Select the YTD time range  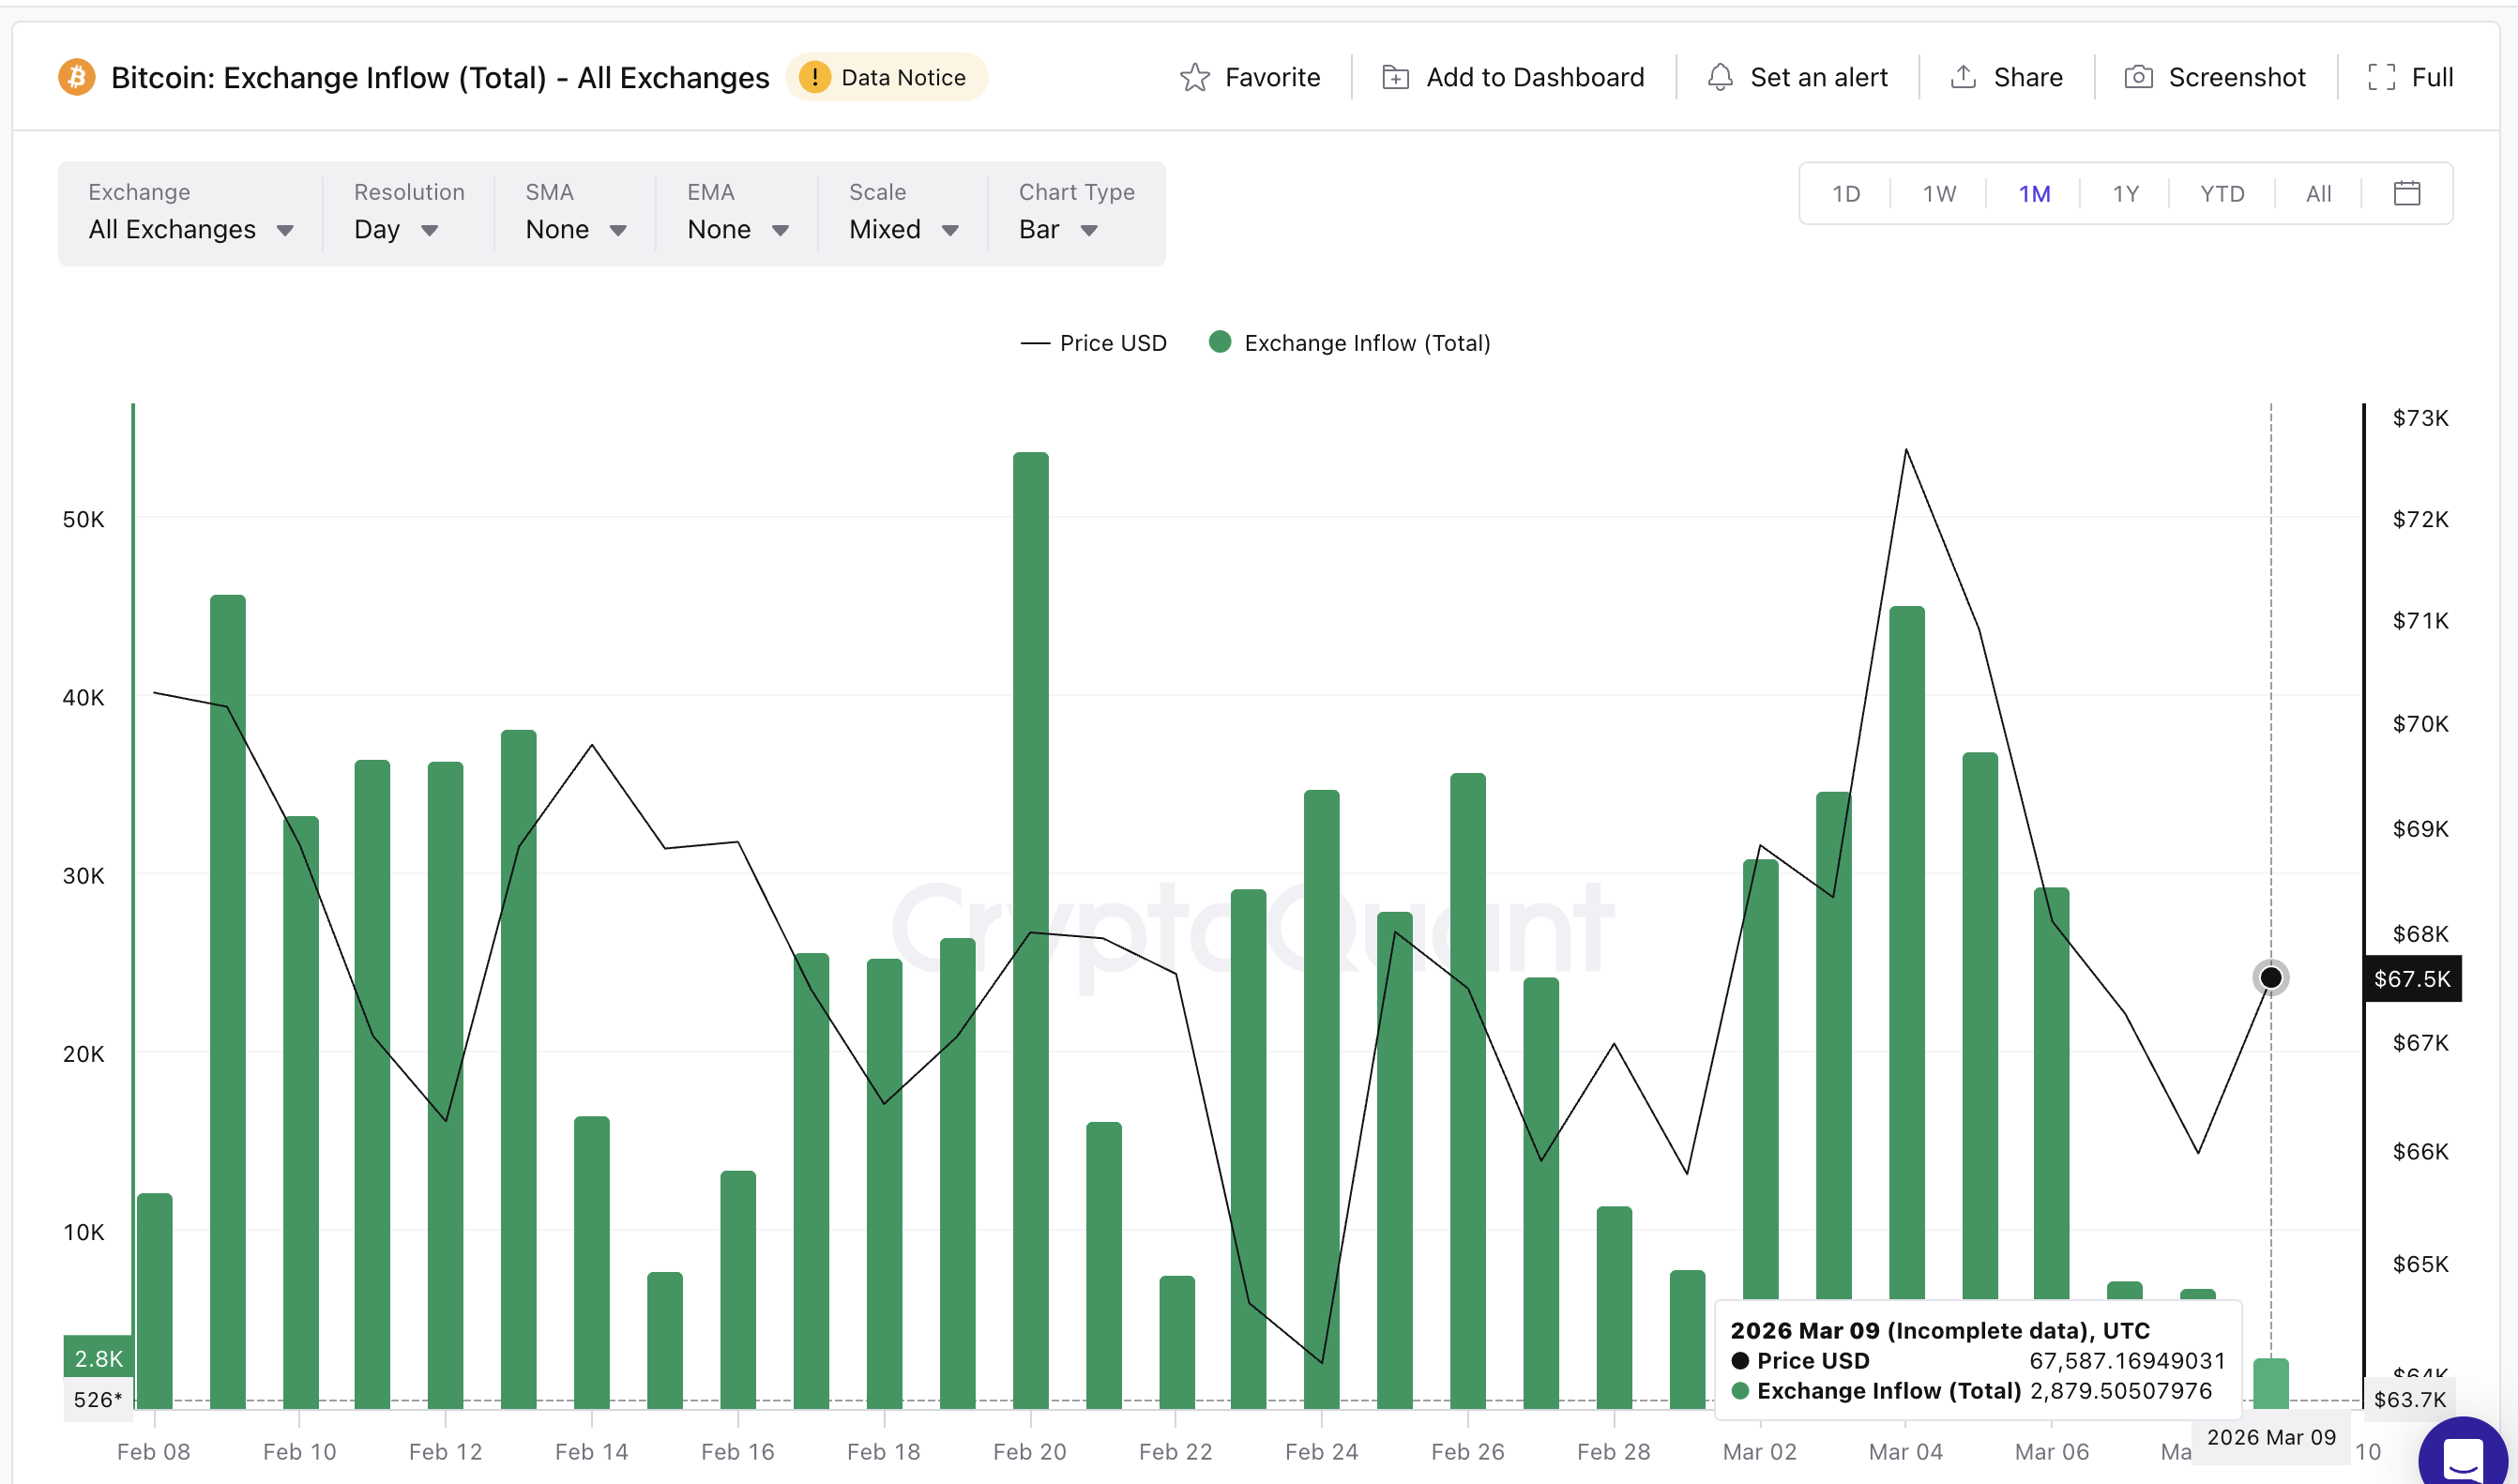pos(2221,194)
